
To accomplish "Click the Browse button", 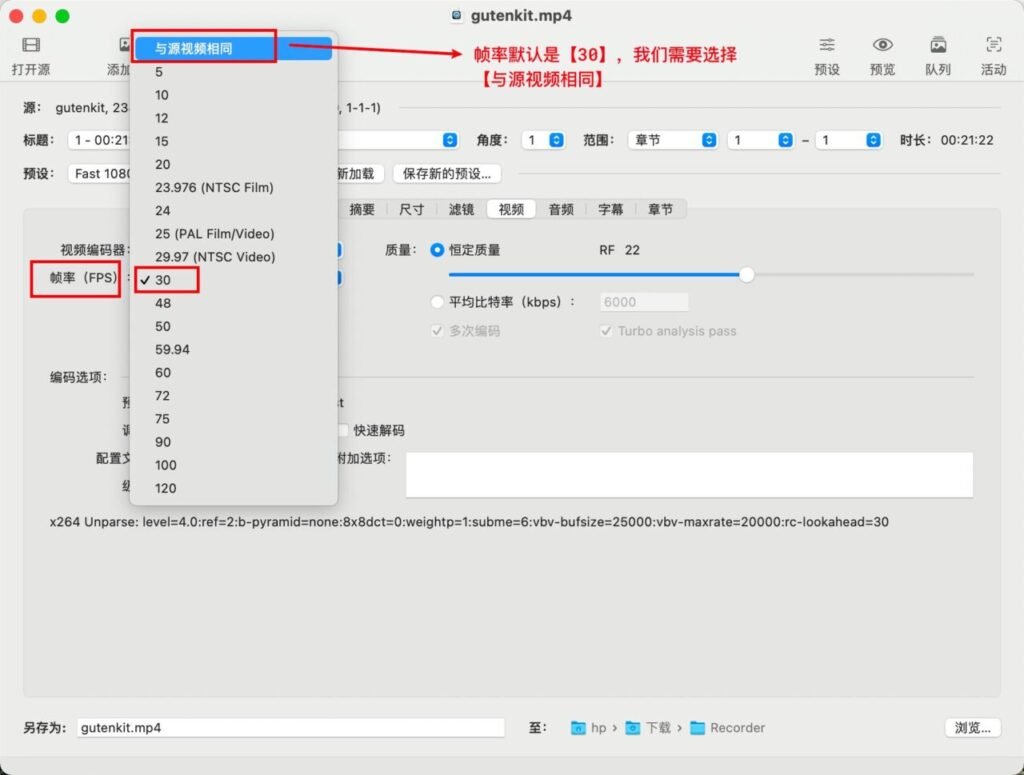I will click(972, 728).
